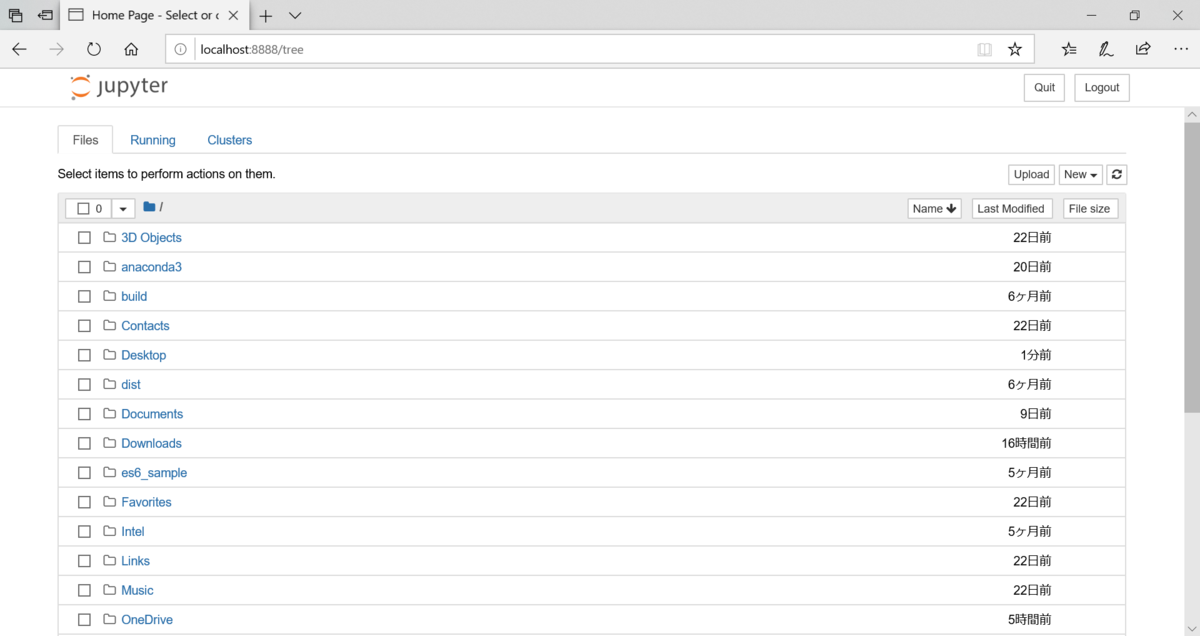Open the reading view icon
The width and height of the screenshot is (1200, 636).
click(985, 49)
